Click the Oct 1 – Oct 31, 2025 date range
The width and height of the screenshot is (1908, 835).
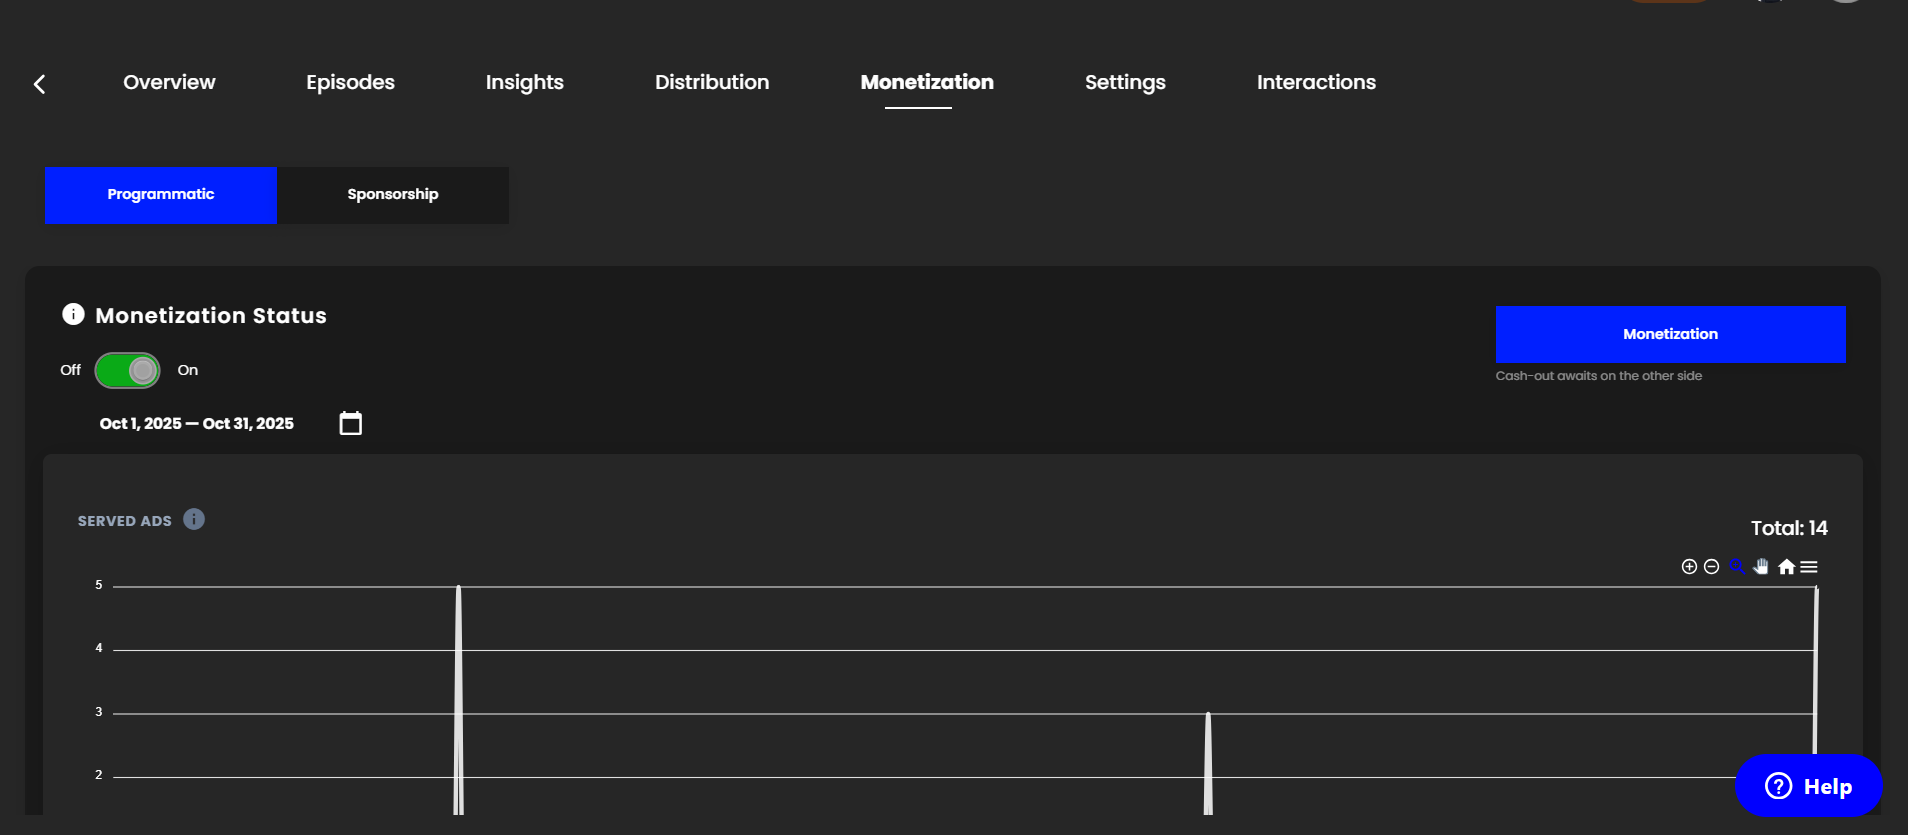197,423
